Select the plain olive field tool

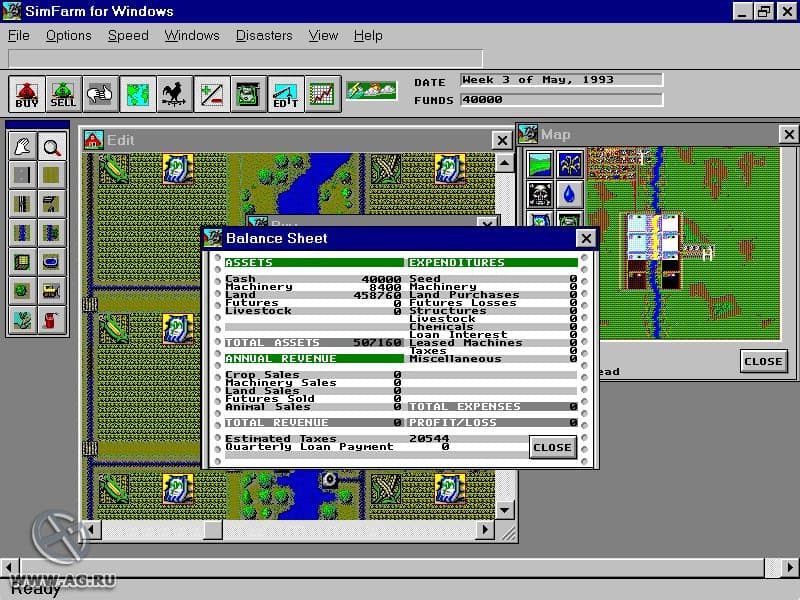click(52, 176)
